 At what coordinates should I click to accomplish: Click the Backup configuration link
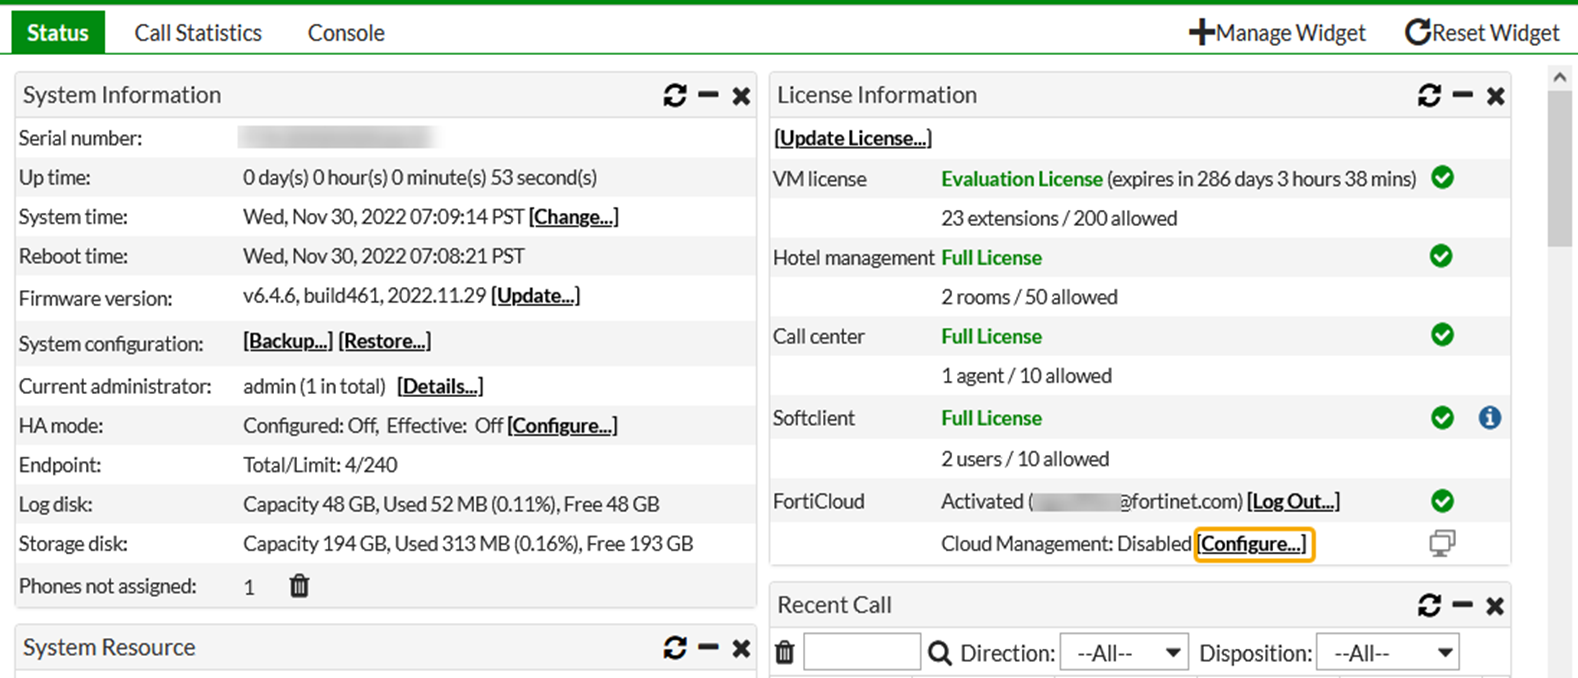[288, 341]
